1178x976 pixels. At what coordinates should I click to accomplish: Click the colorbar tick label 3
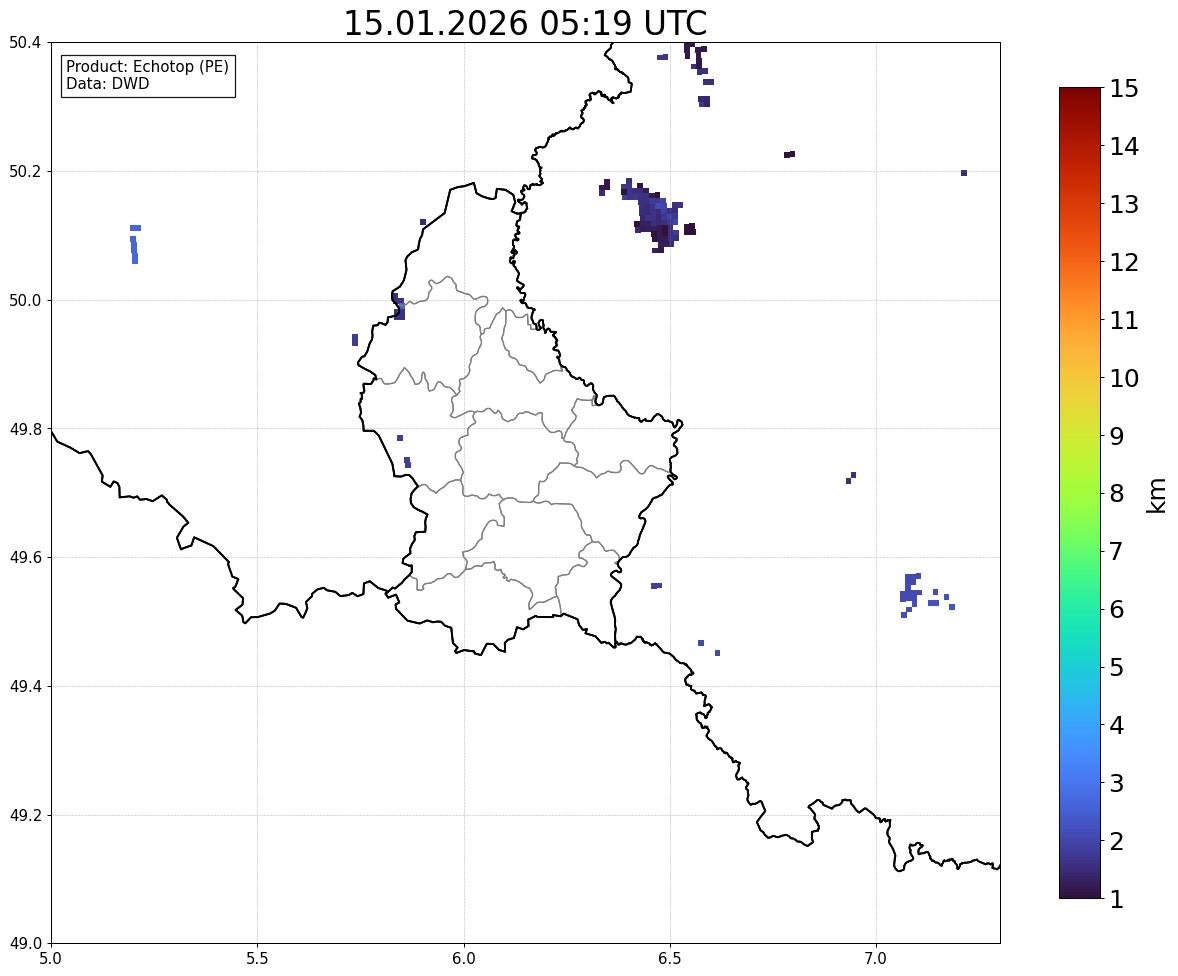coord(1117,783)
